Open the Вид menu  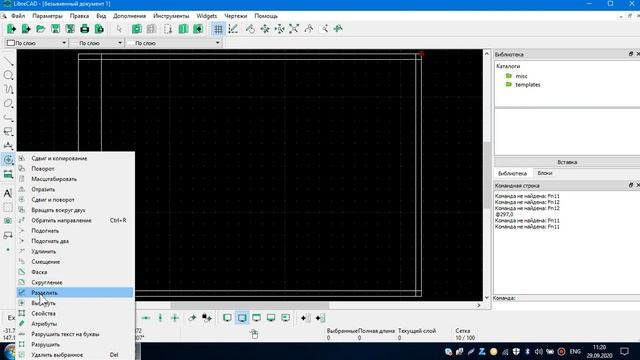[x=101, y=16]
